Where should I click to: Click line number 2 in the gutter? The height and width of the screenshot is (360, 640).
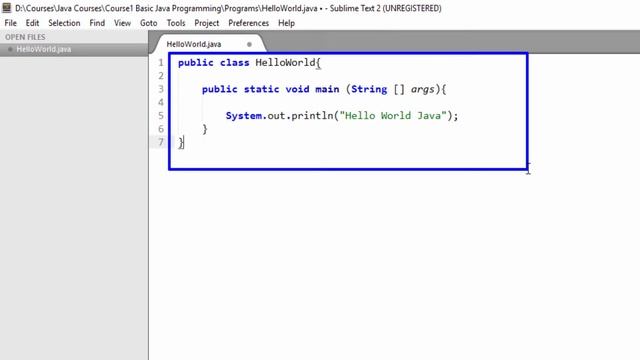pyautogui.click(x=161, y=76)
